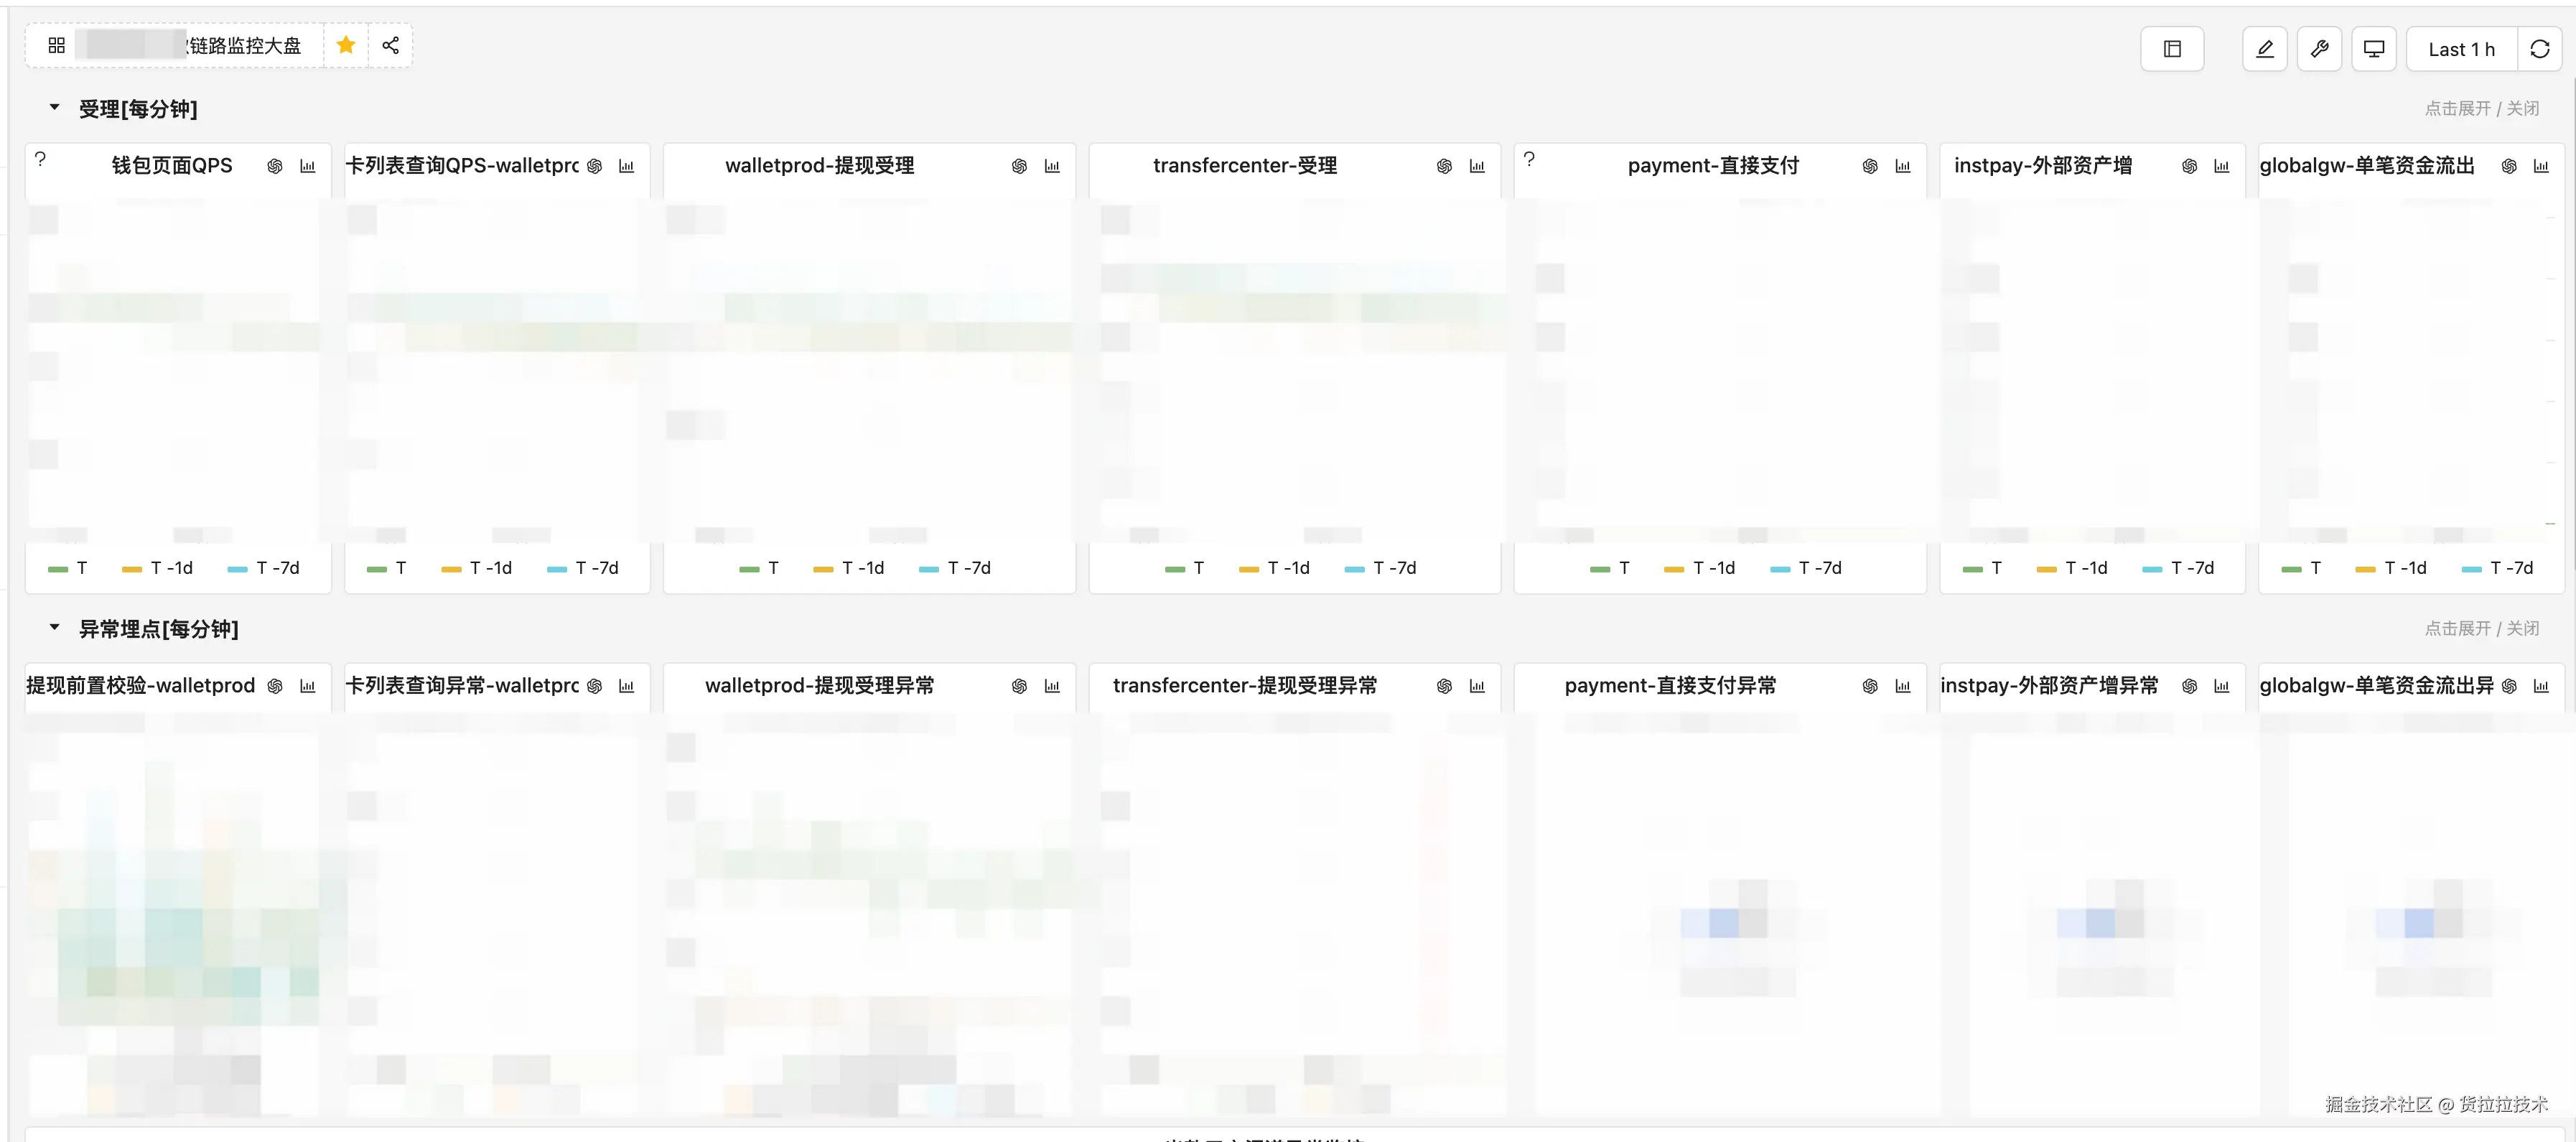The image size is (2576, 1142).
Task: Open chart icon on payment-直接支付 panel
Action: tap(1902, 166)
